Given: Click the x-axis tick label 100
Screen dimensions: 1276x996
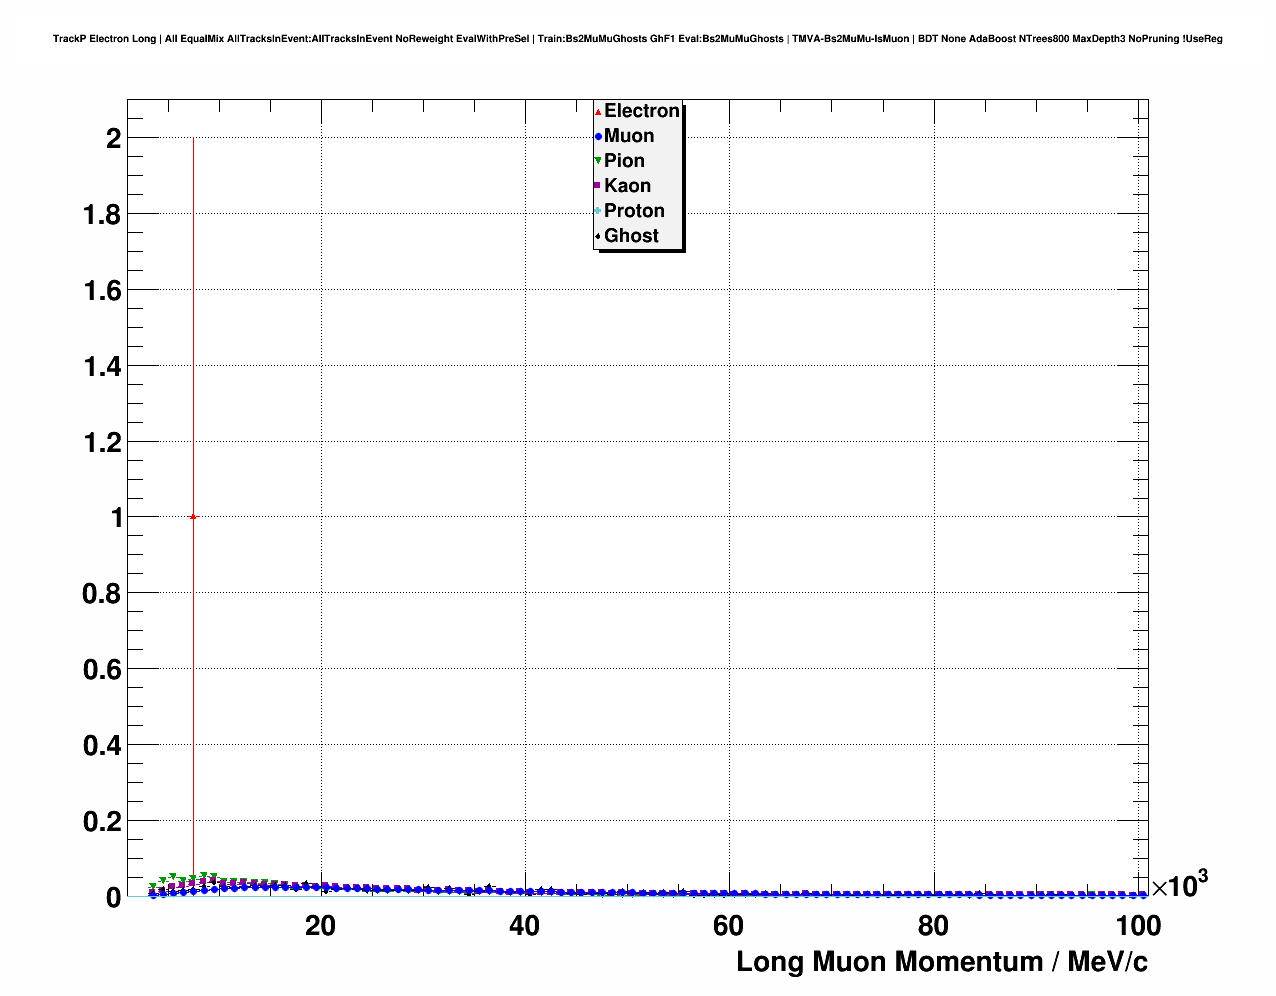Looking at the screenshot, I should (x=1137, y=926).
